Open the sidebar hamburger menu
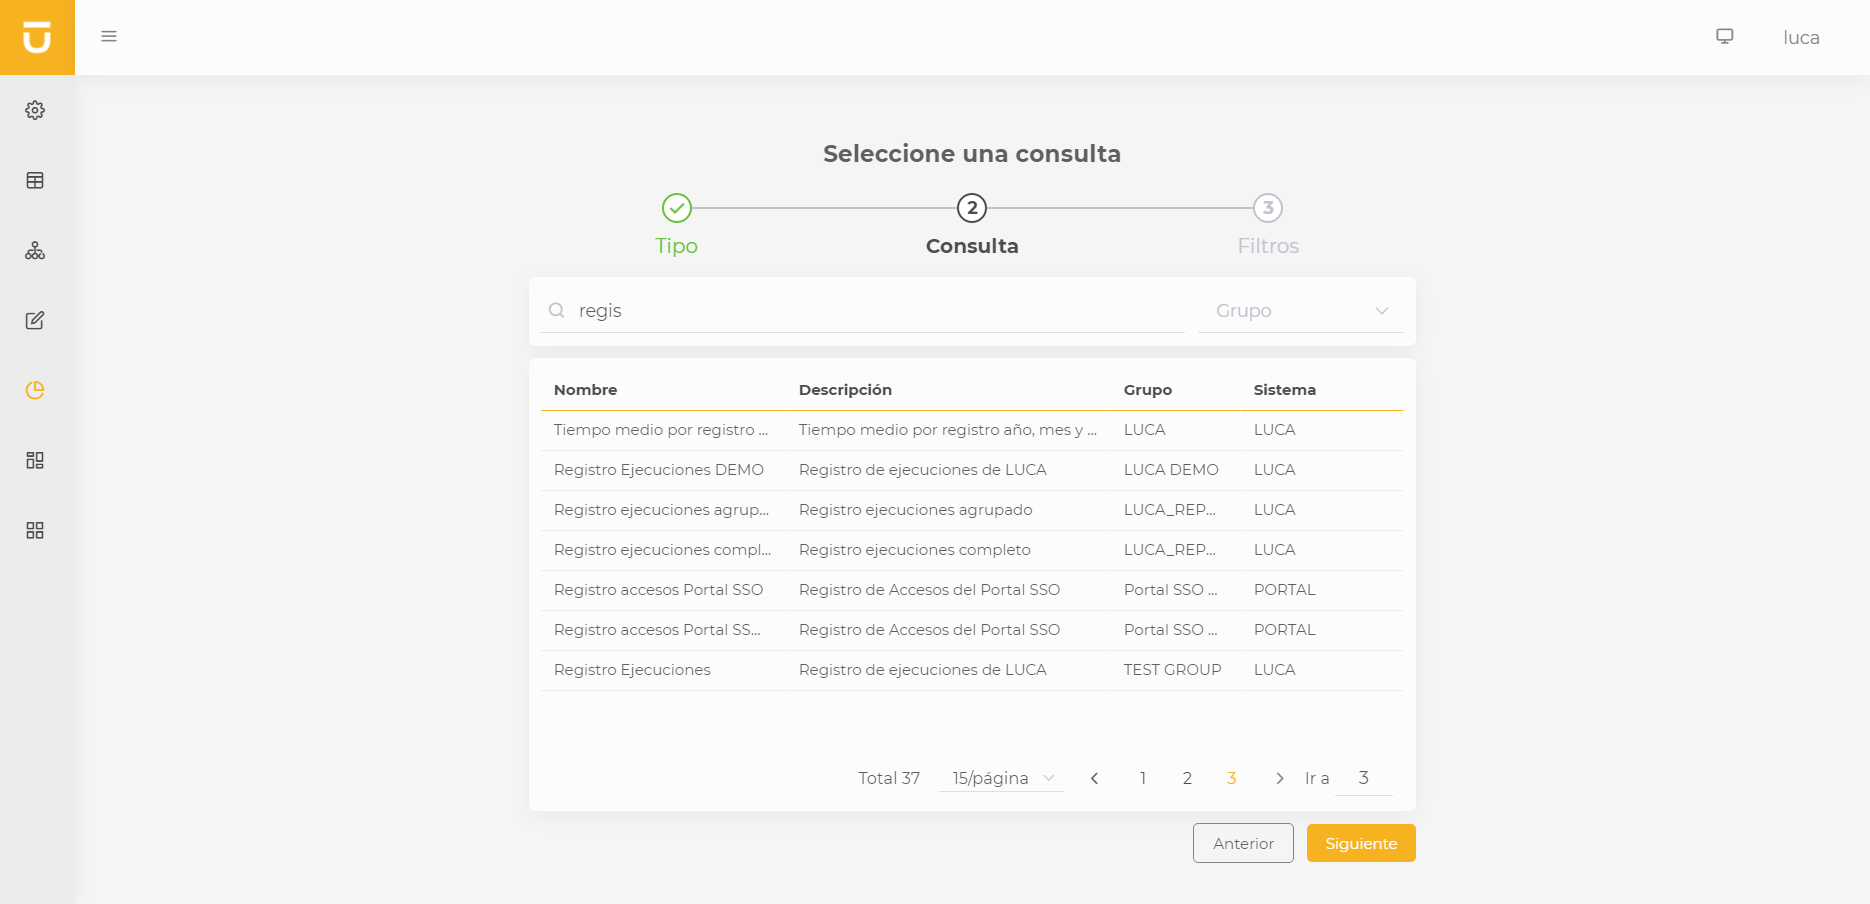Image resolution: width=1870 pixels, height=904 pixels. coord(108,36)
